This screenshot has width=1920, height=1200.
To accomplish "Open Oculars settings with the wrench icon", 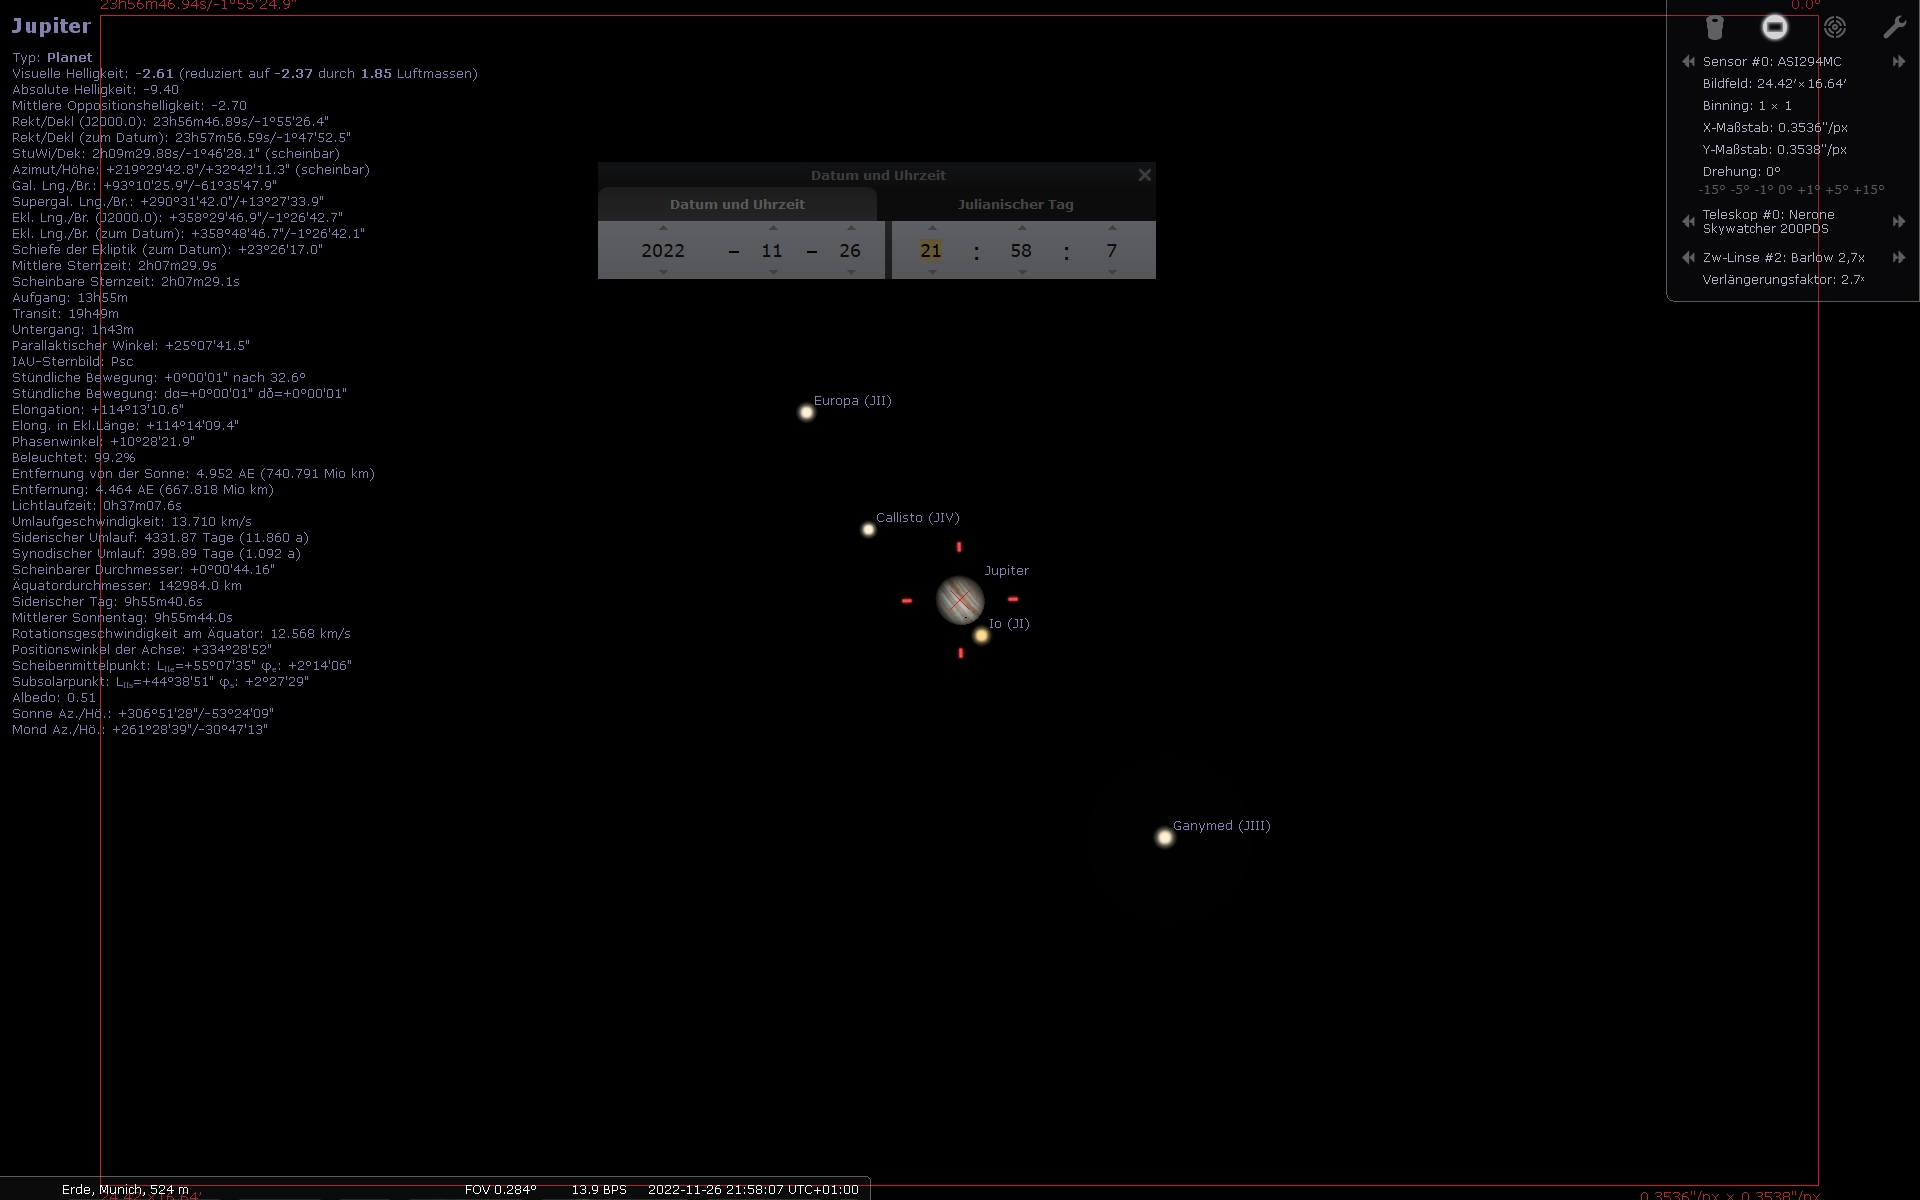I will [1894, 27].
